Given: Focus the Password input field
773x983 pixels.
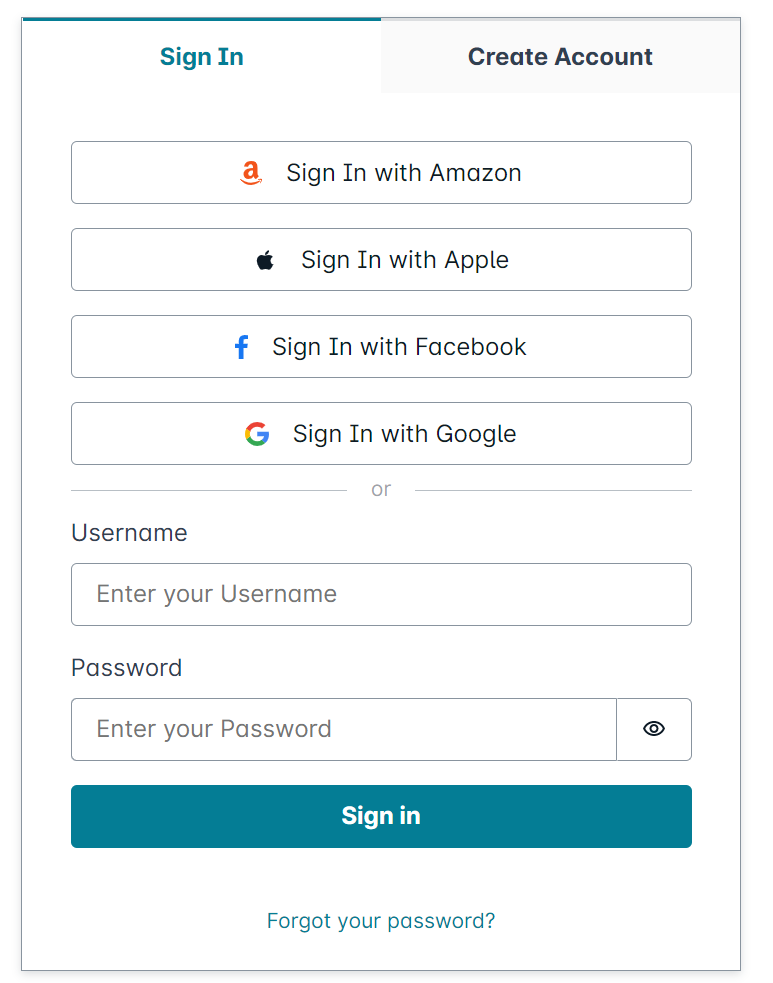Looking at the screenshot, I should pos(343,729).
